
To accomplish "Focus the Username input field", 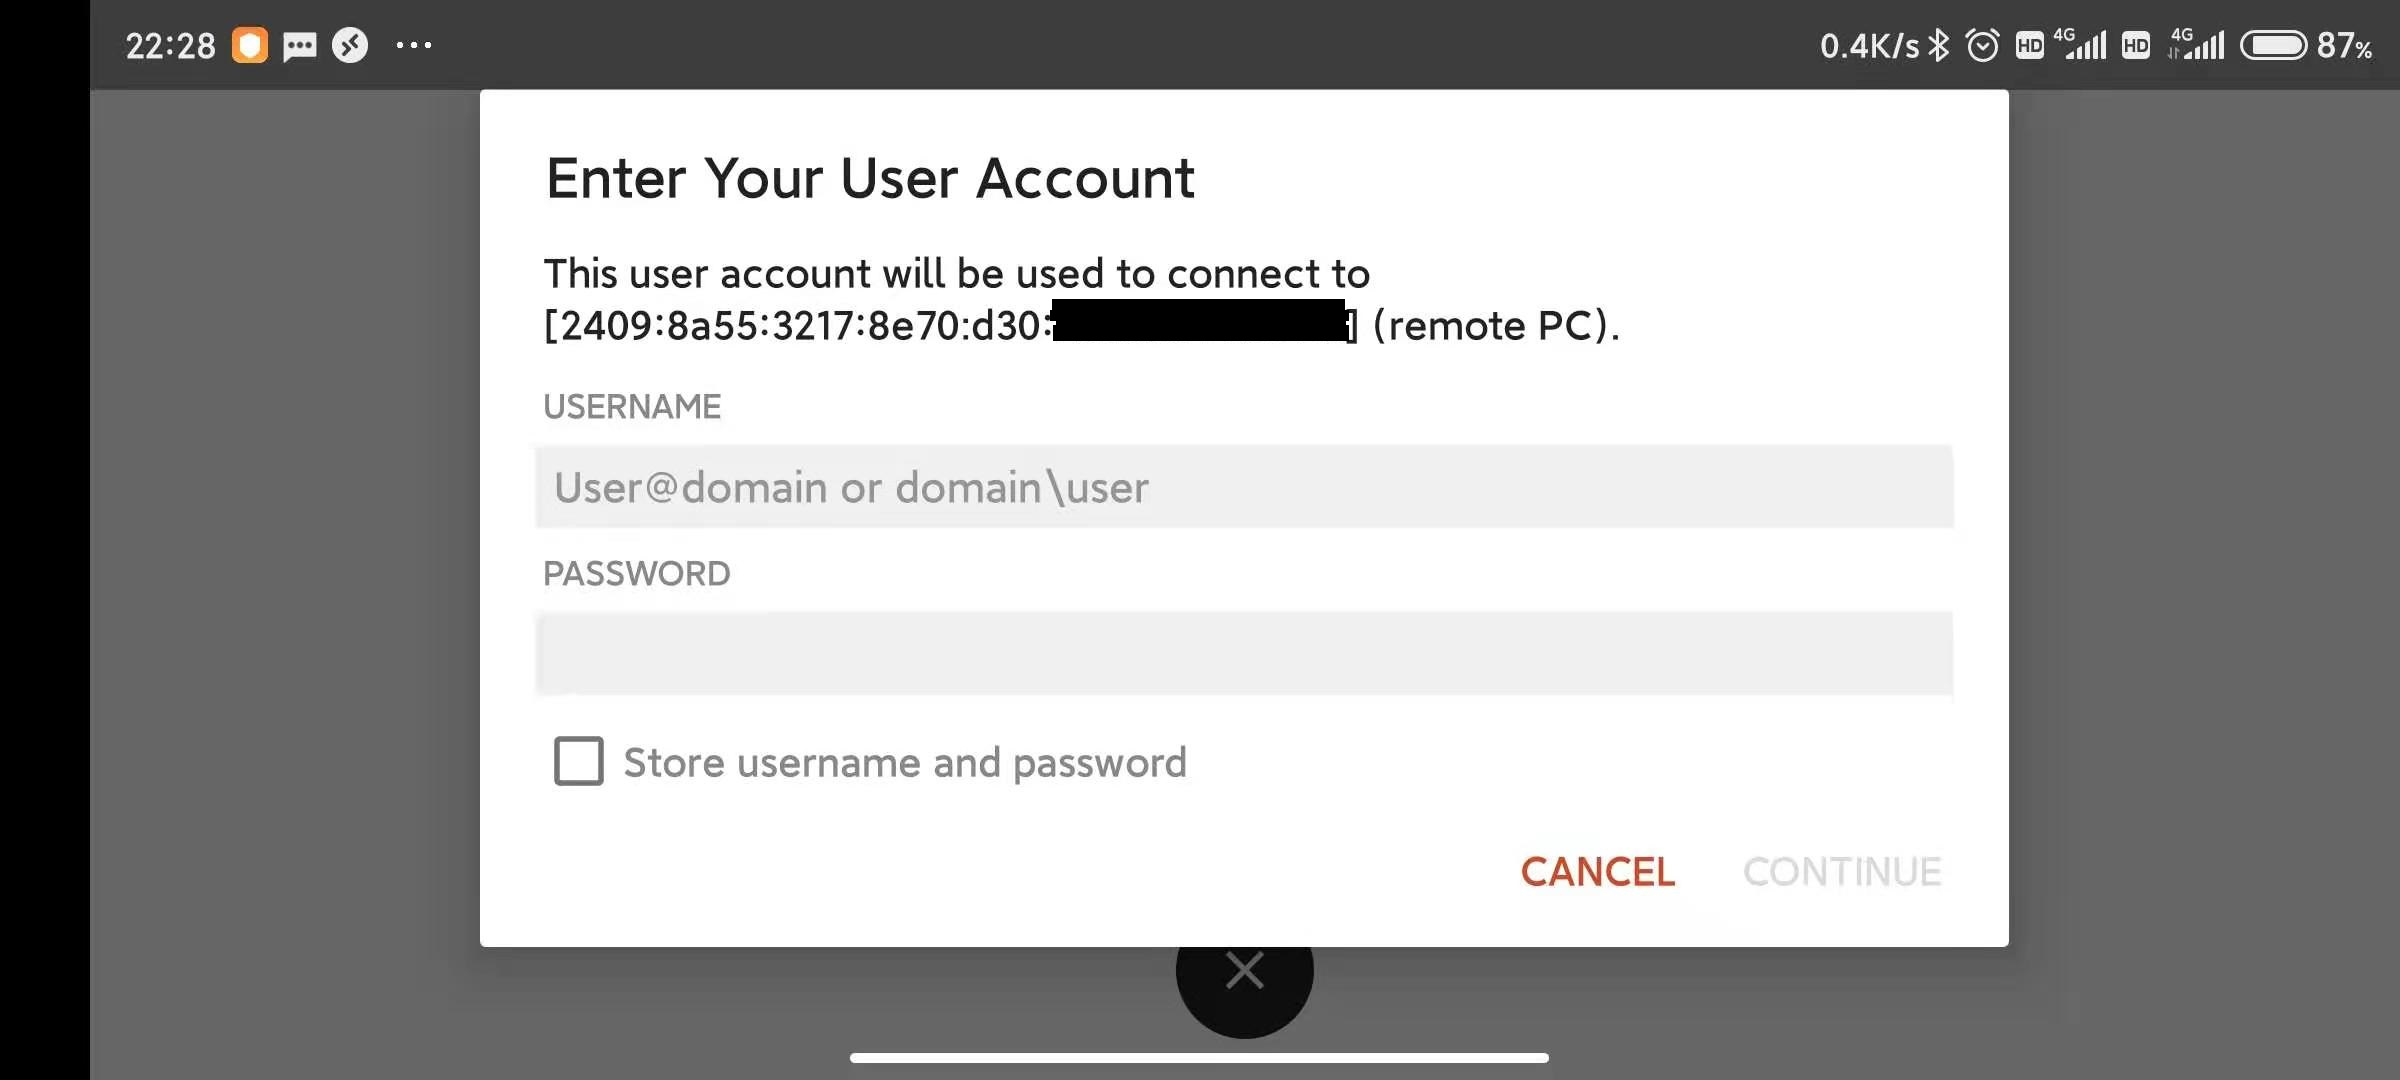I will click(1244, 487).
